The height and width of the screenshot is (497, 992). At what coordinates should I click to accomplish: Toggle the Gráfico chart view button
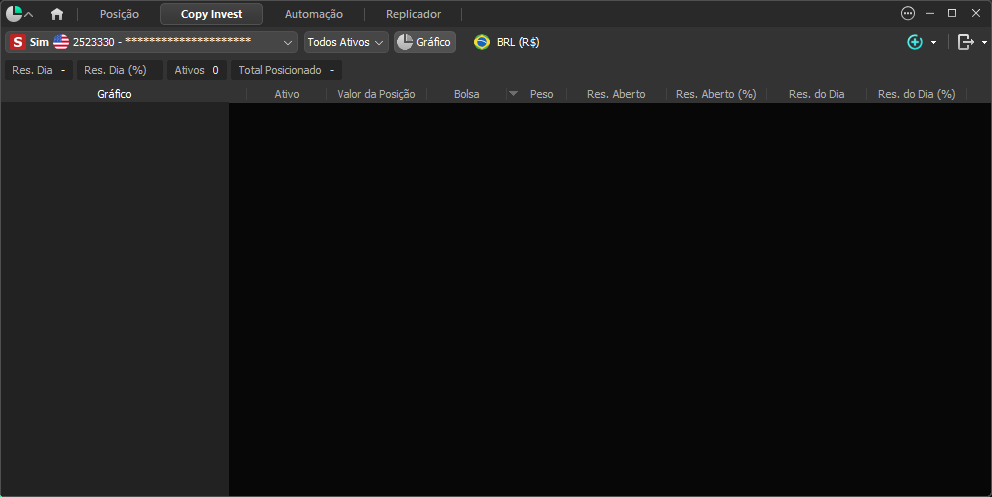(x=425, y=42)
